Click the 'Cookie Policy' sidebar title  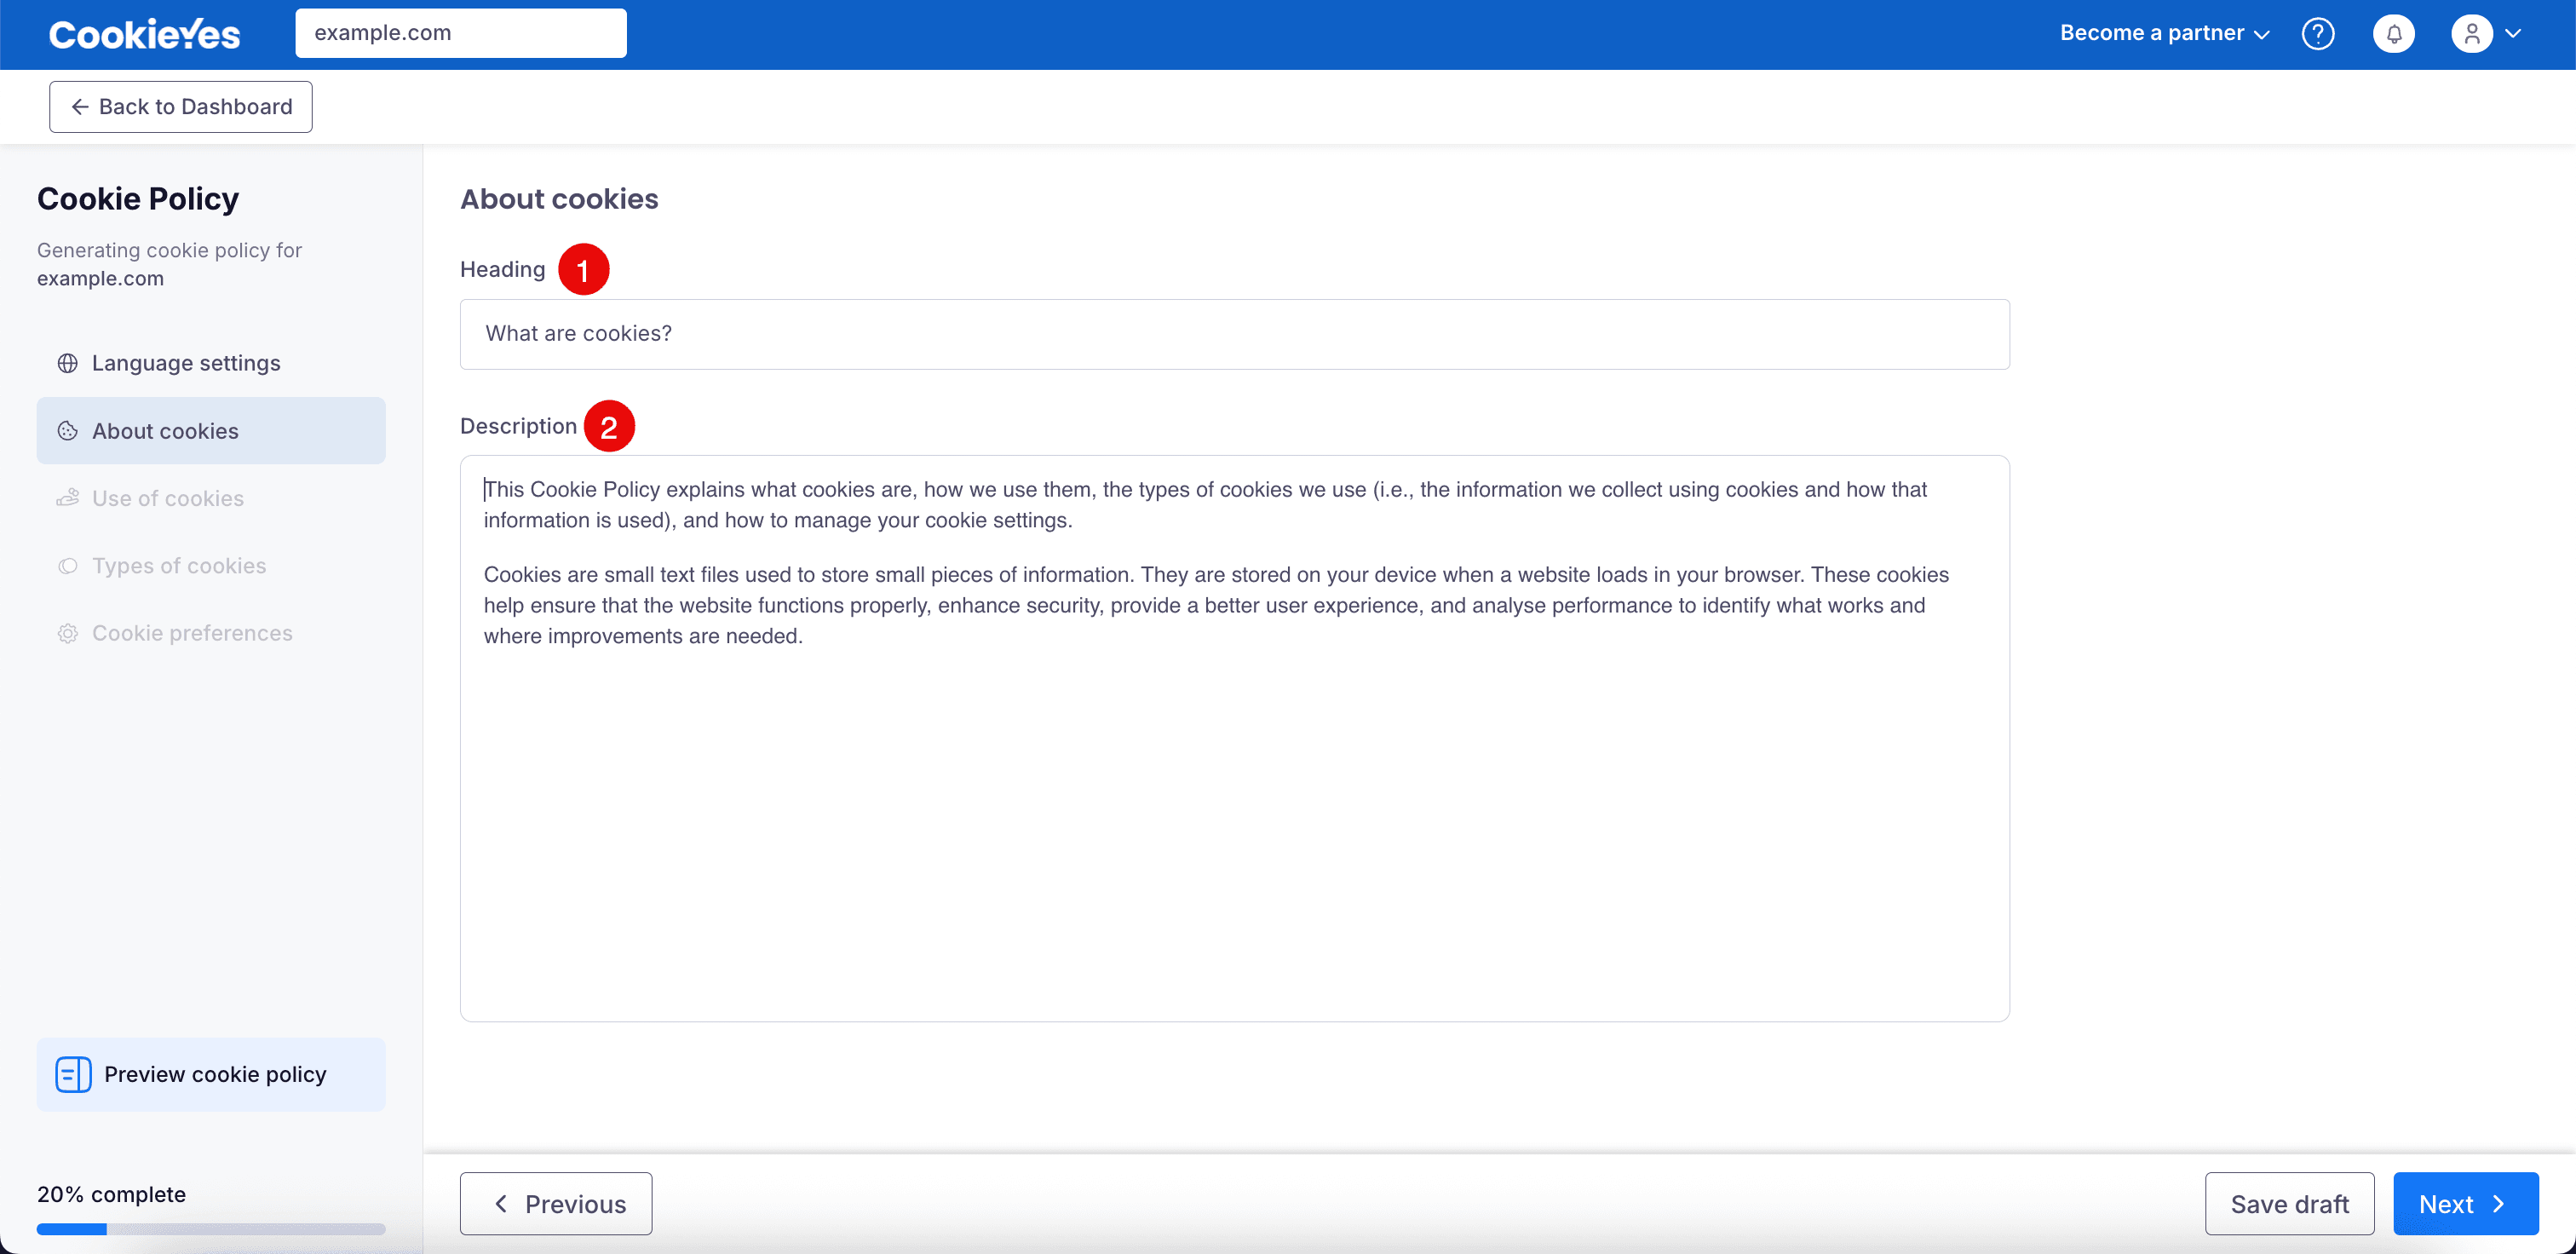point(138,199)
